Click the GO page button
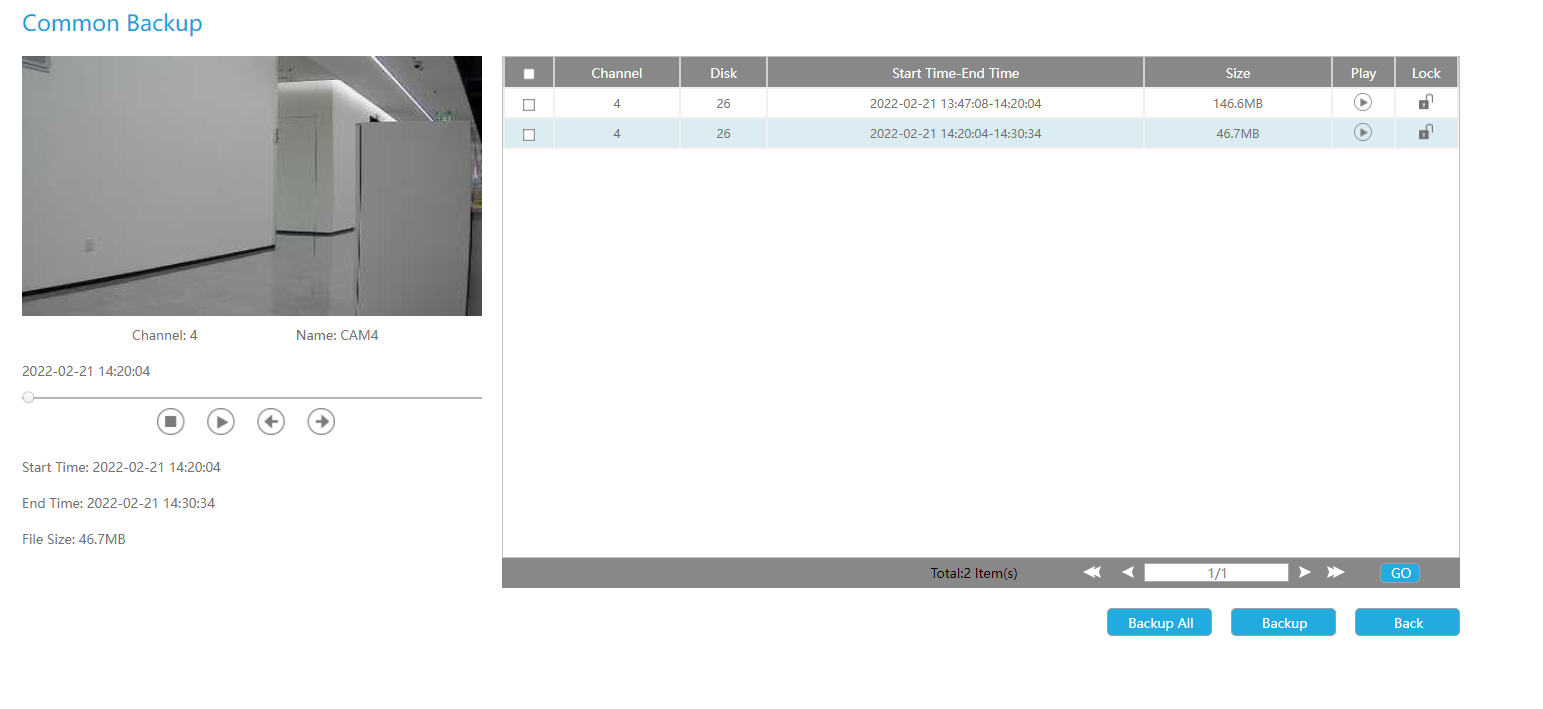Viewport: 1543px width, 709px height. [1400, 573]
